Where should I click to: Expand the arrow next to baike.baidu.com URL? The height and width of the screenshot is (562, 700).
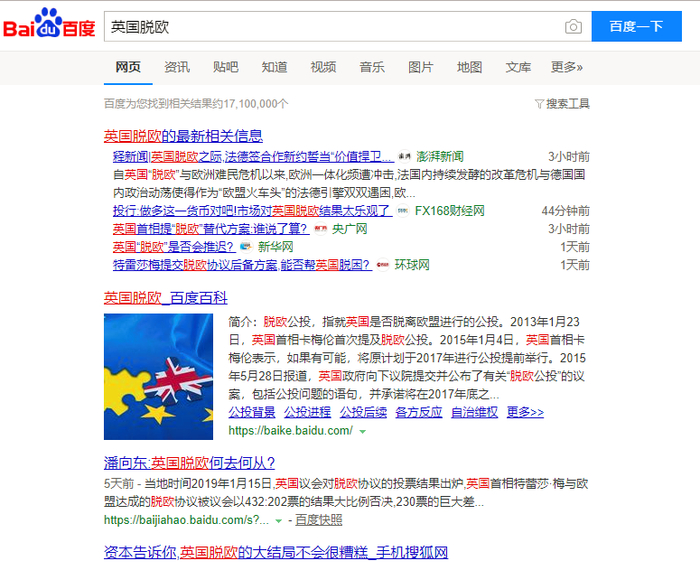click(x=363, y=432)
